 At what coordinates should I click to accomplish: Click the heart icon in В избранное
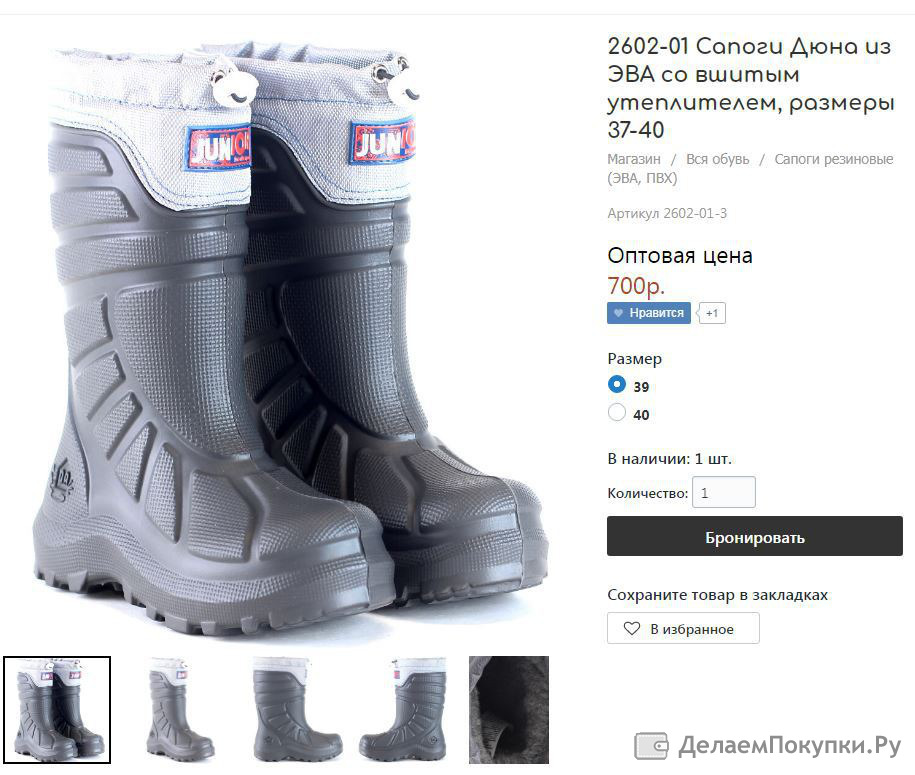(632, 629)
